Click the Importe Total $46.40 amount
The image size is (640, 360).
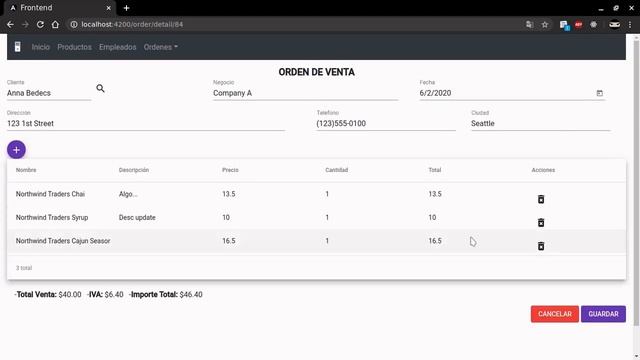(191, 294)
